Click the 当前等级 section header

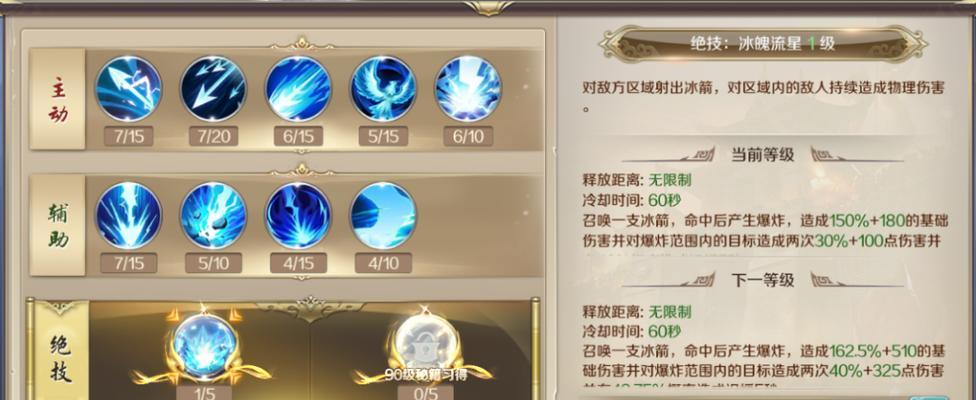(762, 154)
